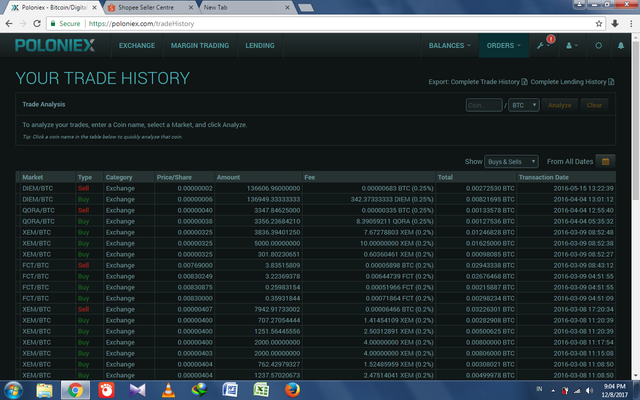Open a new browser tab button
Screen dimensions: 640x400
pos(306,8)
